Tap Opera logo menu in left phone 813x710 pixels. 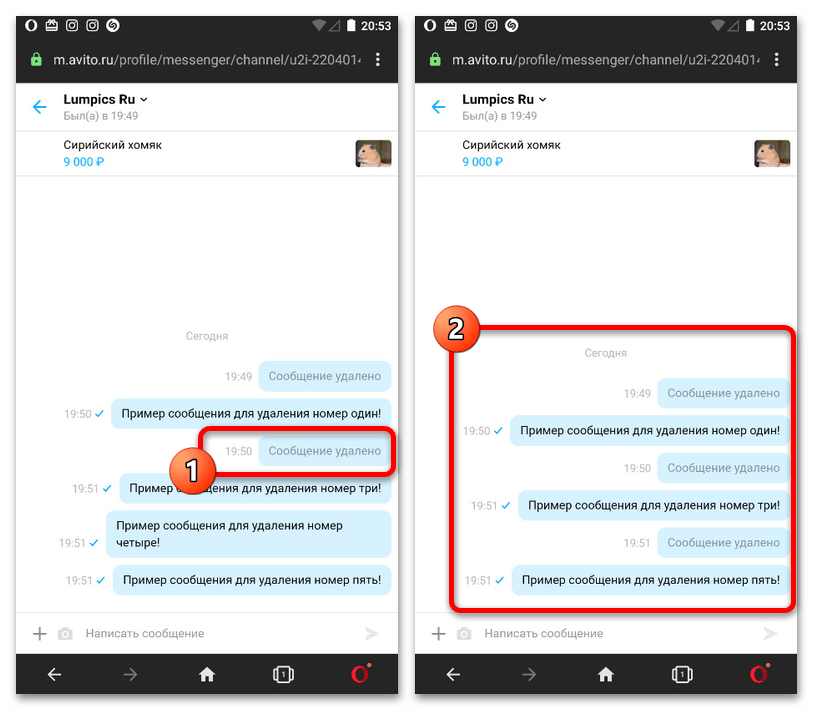[x=361, y=673]
